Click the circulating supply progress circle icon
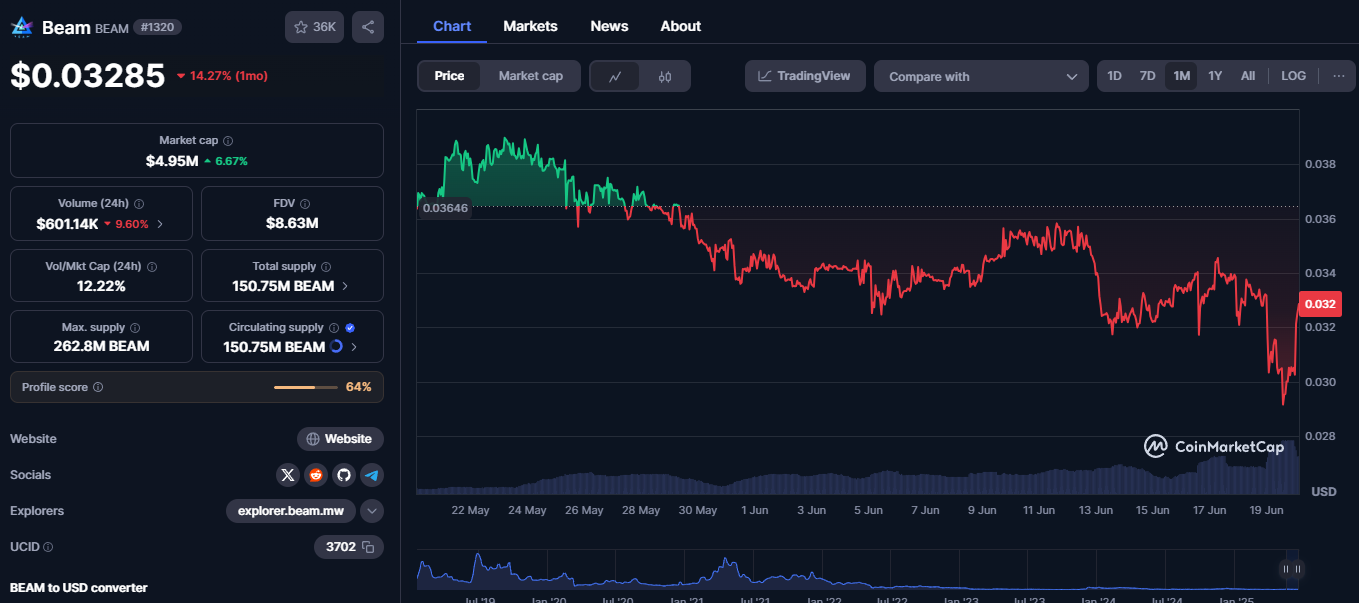This screenshot has width=1359, height=603. click(336, 346)
